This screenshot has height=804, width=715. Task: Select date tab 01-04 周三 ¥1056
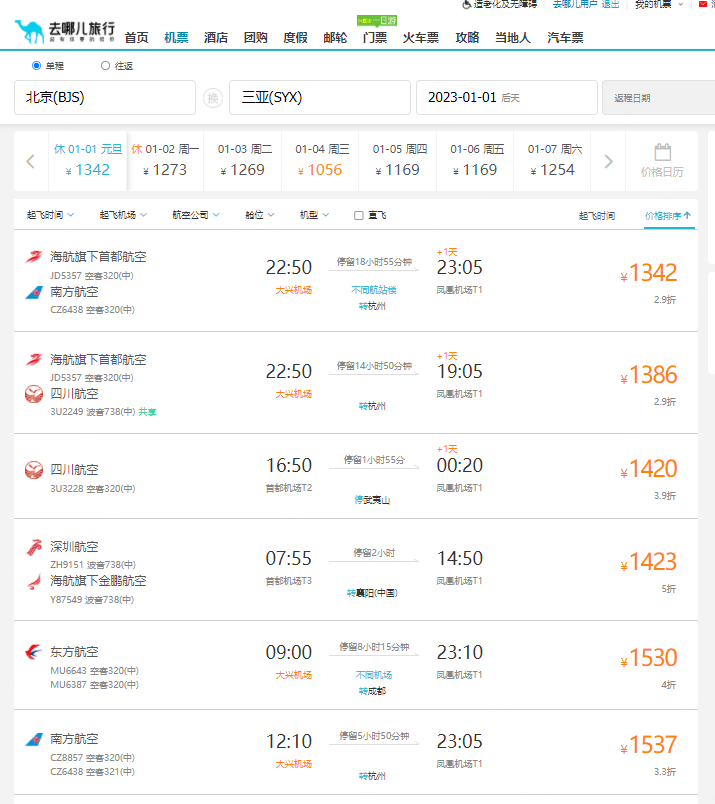pyautogui.click(x=320, y=160)
